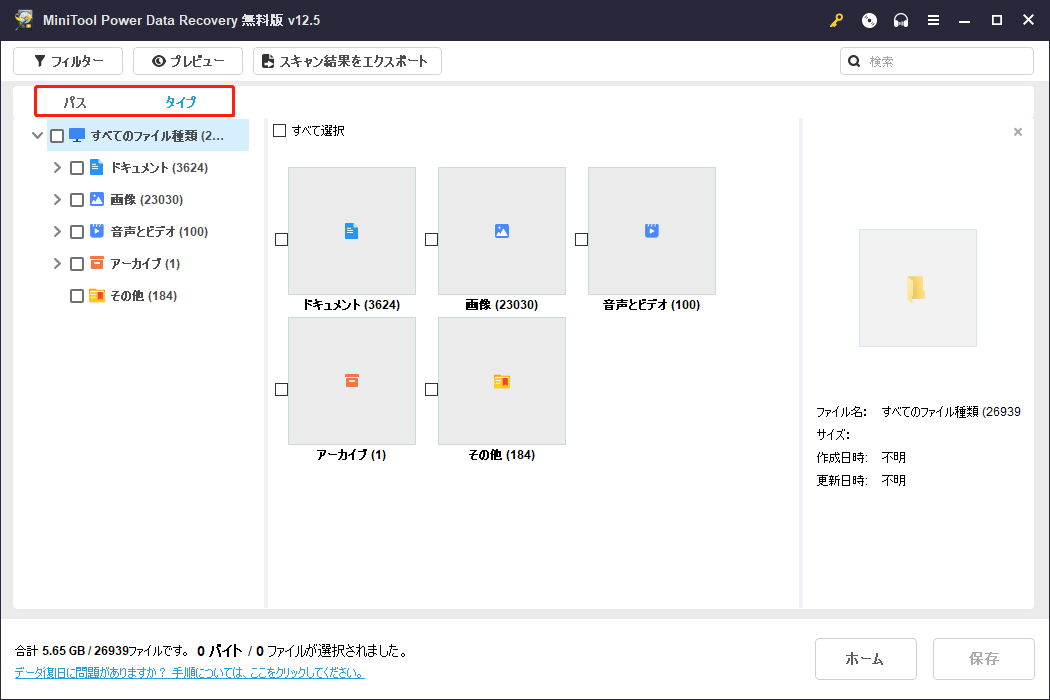This screenshot has width=1050, height=700.
Task: Select 画像 (23030) tree label
Action: (x=147, y=200)
